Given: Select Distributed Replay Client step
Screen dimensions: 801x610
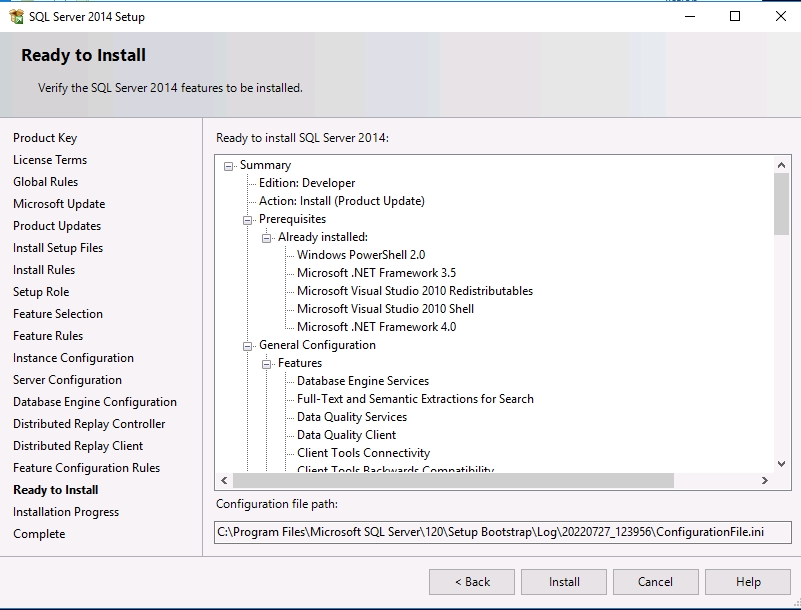Looking at the screenshot, I should pyautogui.click(x=78, y=445).
